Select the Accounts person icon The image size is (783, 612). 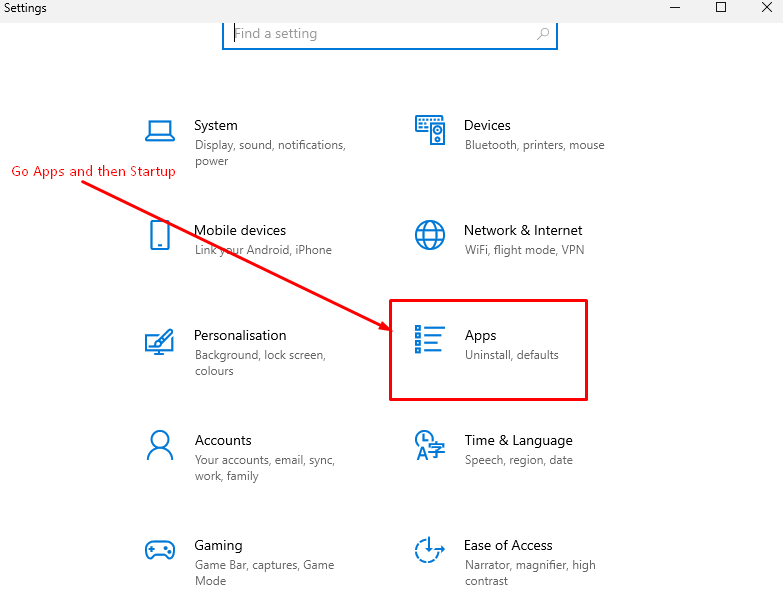point(160,445)
